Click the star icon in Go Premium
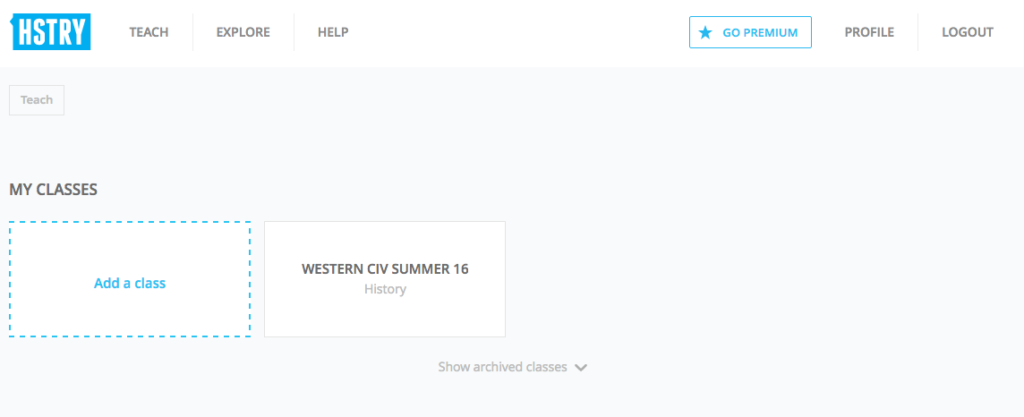 706,32
